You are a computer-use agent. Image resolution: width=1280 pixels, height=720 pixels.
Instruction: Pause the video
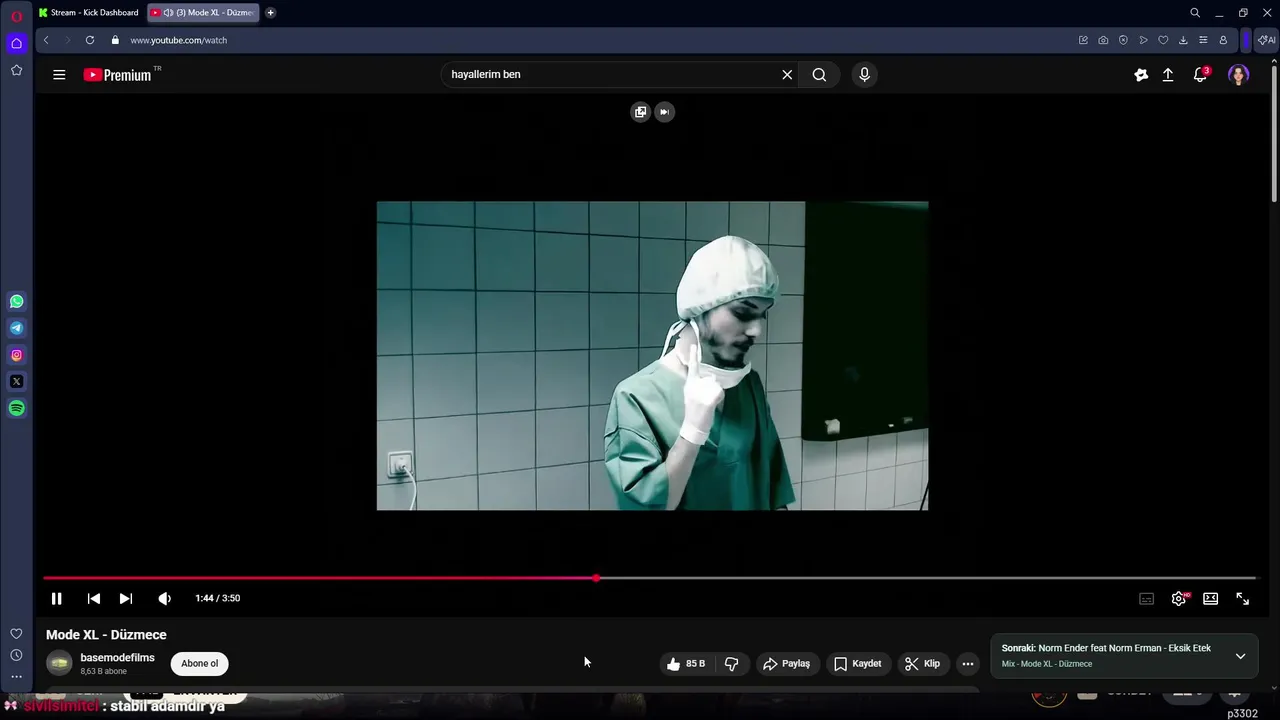pyautogui.click(x=57, y=598)
